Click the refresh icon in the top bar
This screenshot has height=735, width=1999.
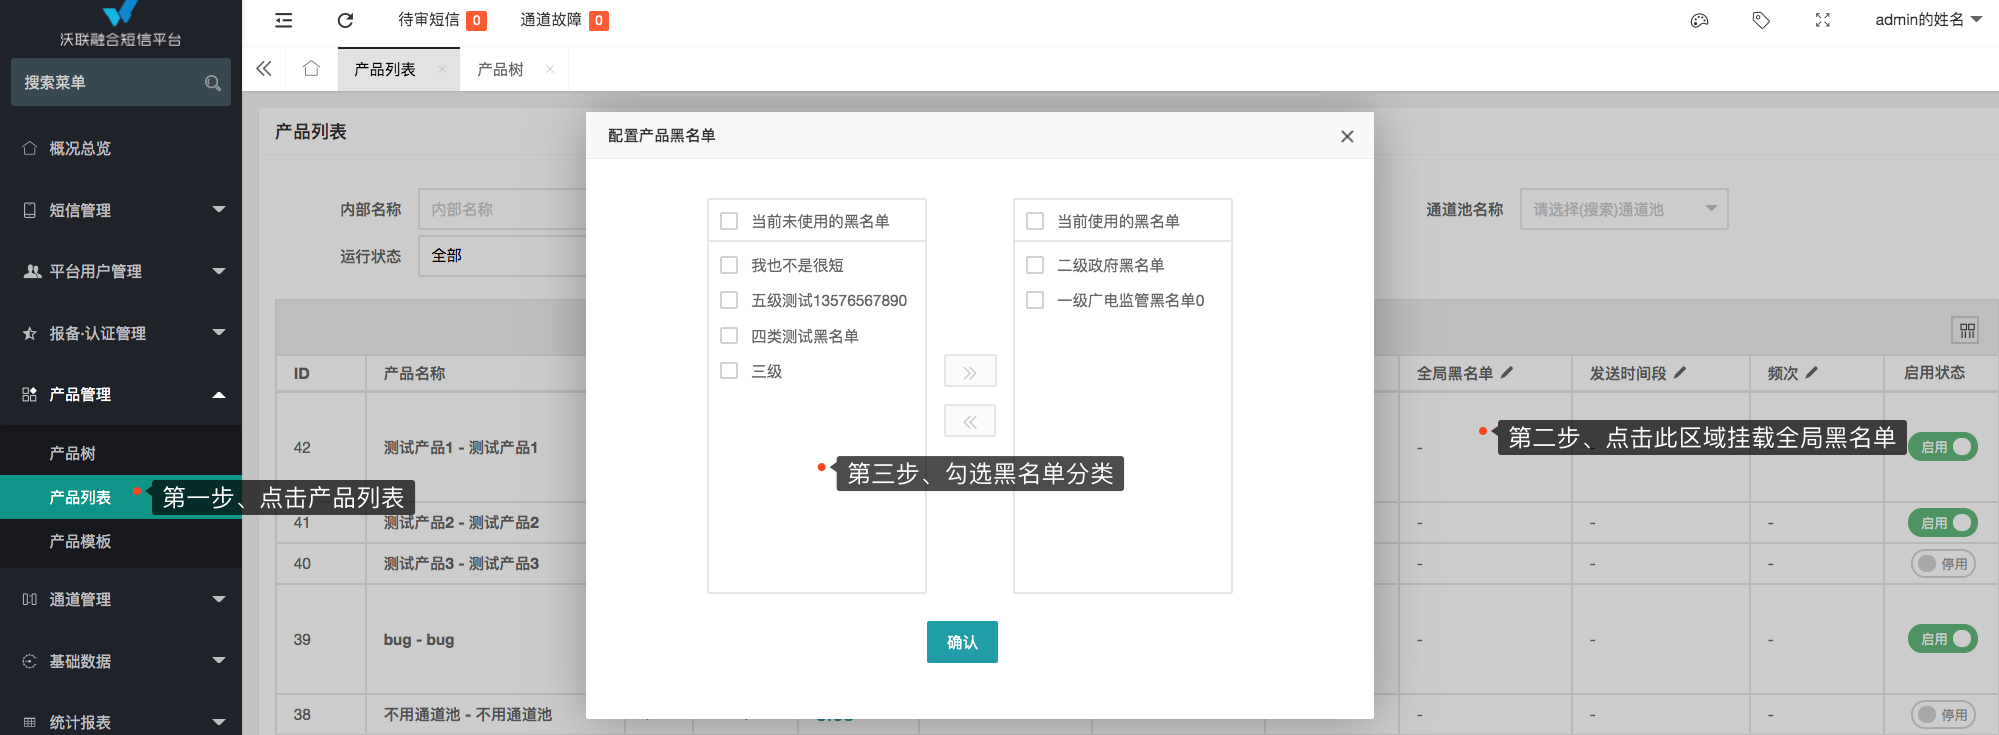345,20
